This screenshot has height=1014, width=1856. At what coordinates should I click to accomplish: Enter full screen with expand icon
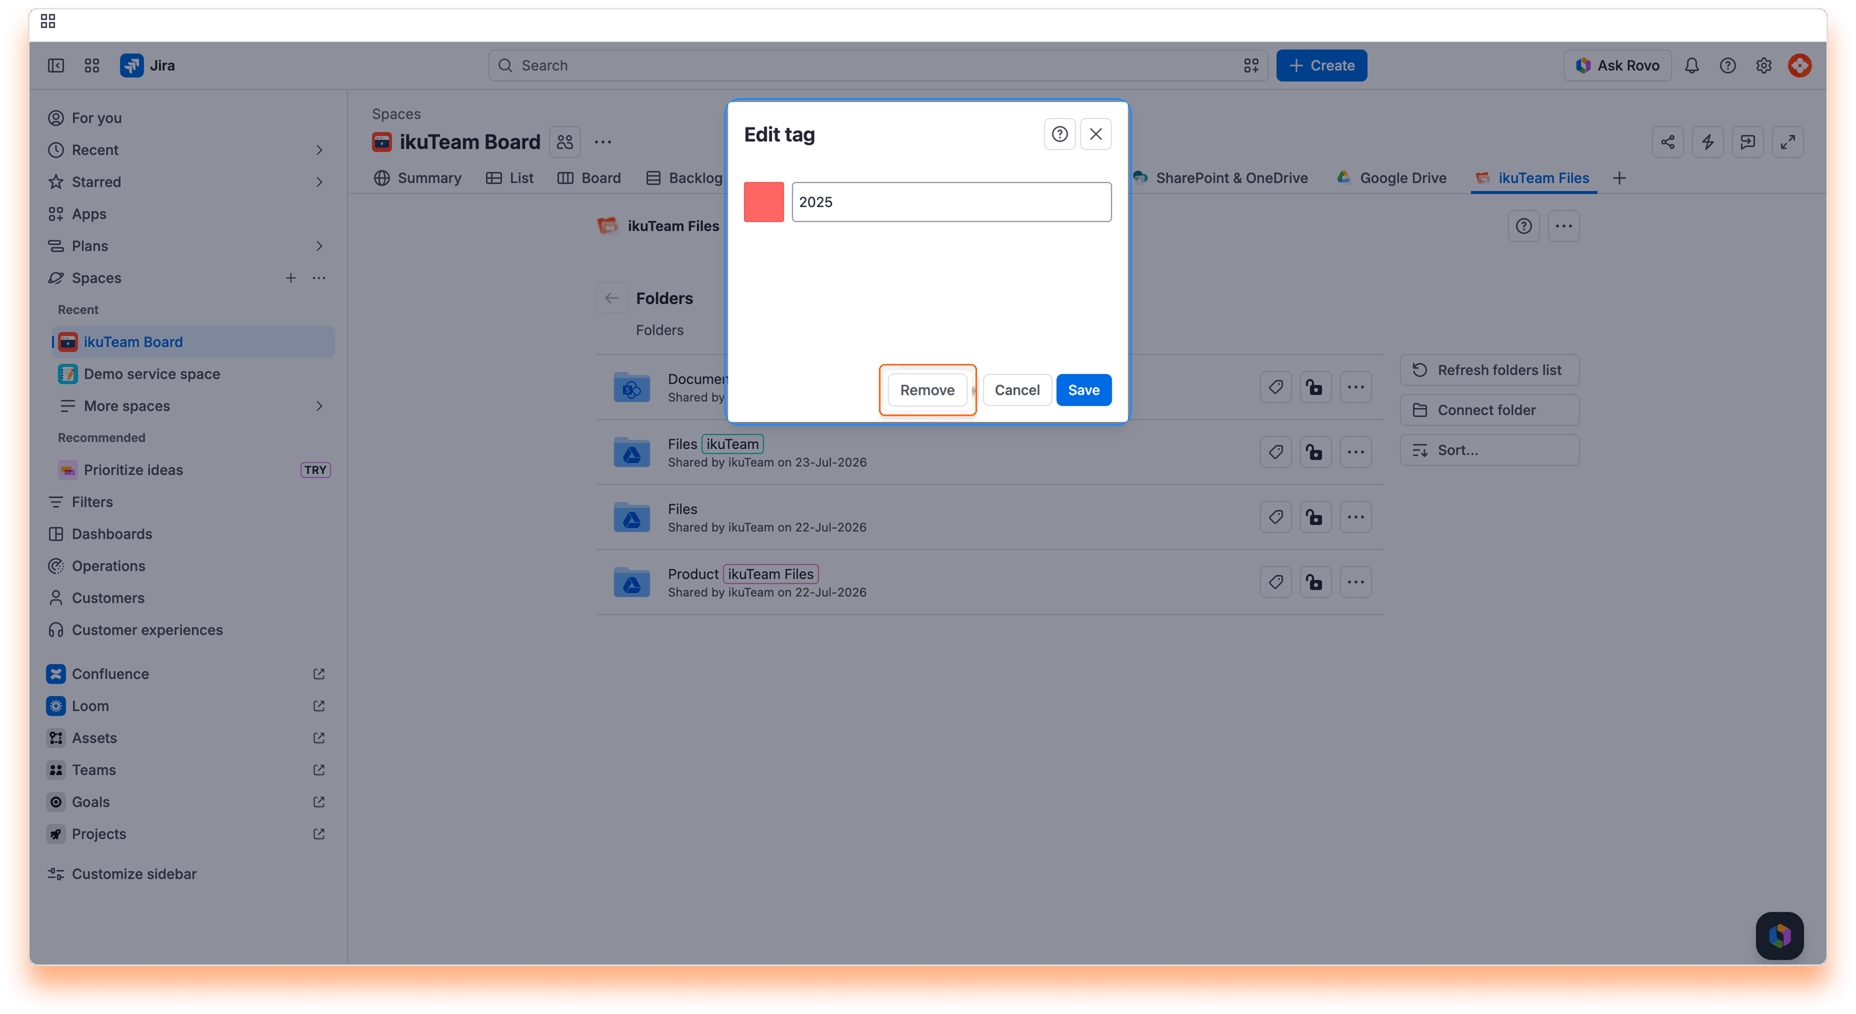click(1788, 142)
